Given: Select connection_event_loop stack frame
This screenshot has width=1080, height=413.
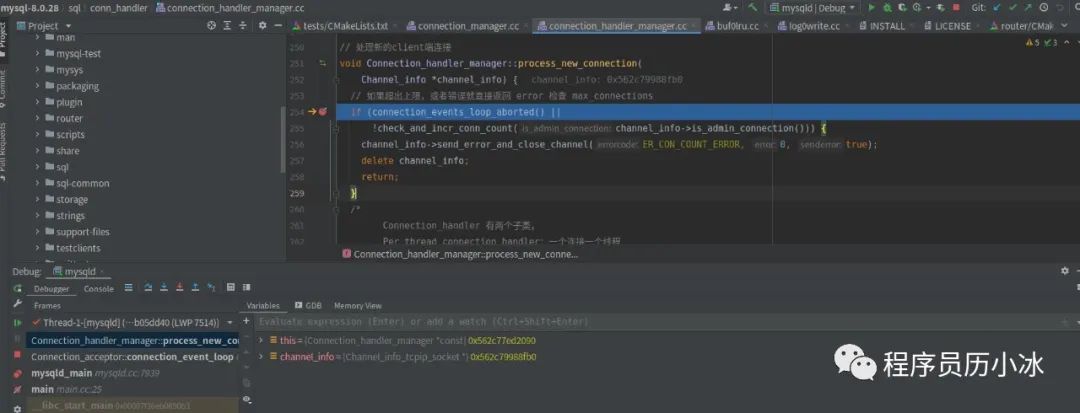Looking at the screenshot, I should click(130, 356).
